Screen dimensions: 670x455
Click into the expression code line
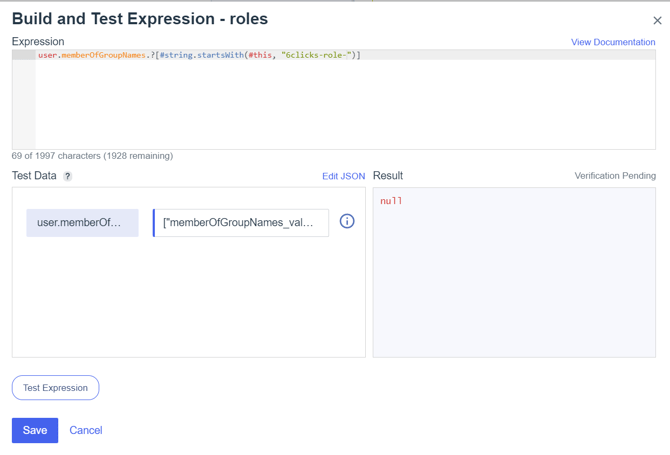200,56
